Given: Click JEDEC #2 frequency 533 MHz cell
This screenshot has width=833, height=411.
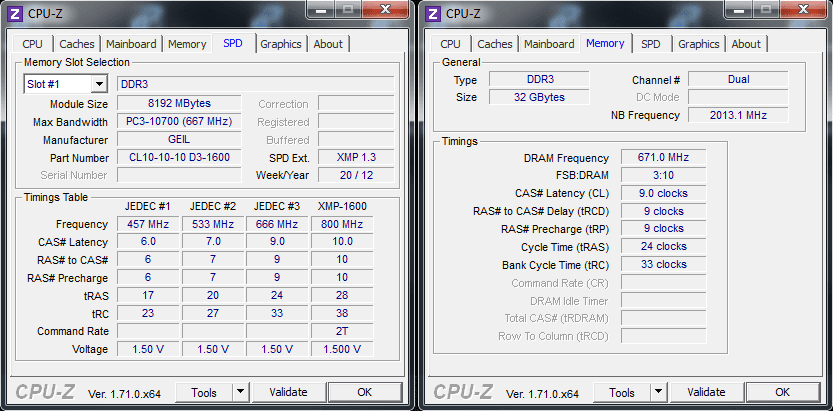Looking at the screenshot, I should coord(213,224).
